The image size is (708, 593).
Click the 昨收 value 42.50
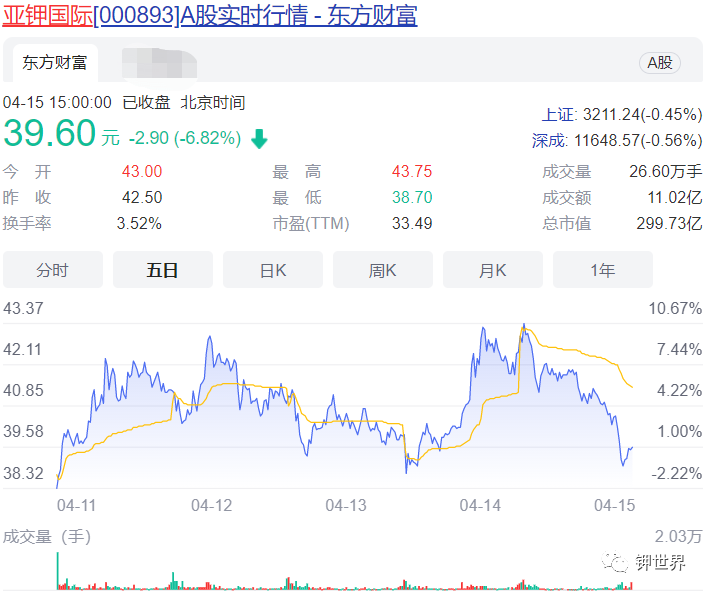pos(142,197)
